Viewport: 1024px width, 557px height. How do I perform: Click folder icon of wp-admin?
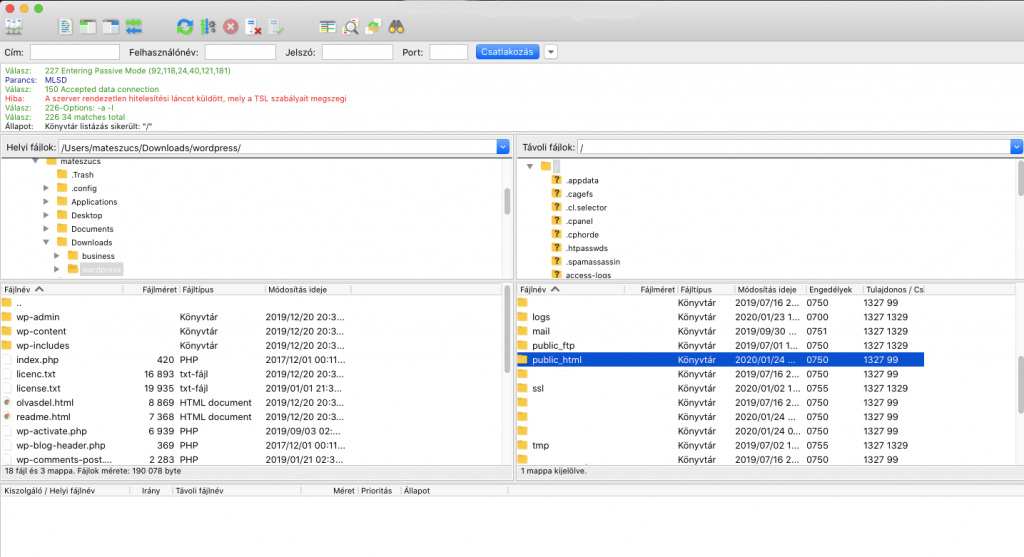(x=7, y=317)
